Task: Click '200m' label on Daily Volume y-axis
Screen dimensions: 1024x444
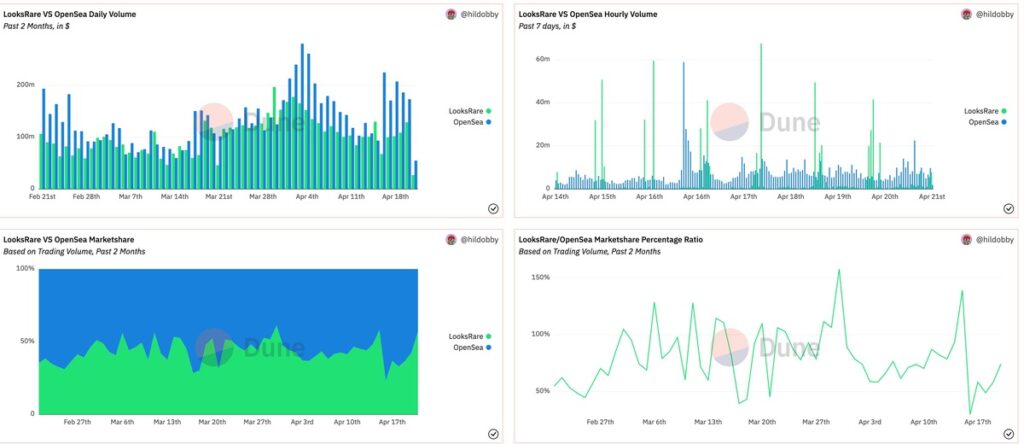Action: tap(25, 85)
